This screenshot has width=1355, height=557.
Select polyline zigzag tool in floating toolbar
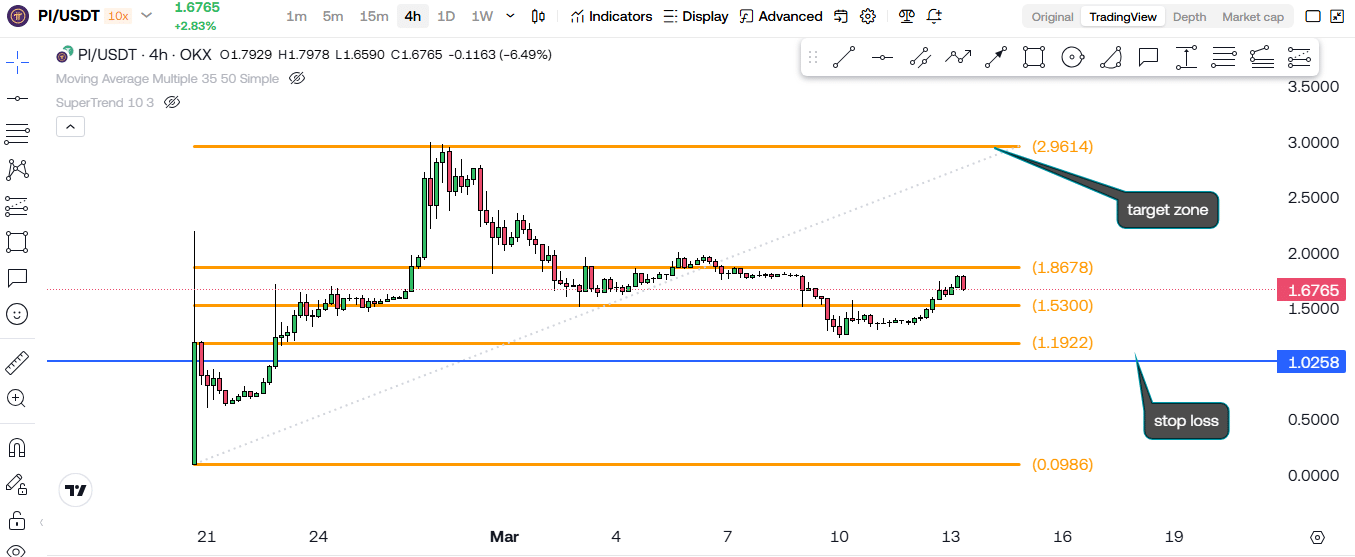tap(958, 58)
